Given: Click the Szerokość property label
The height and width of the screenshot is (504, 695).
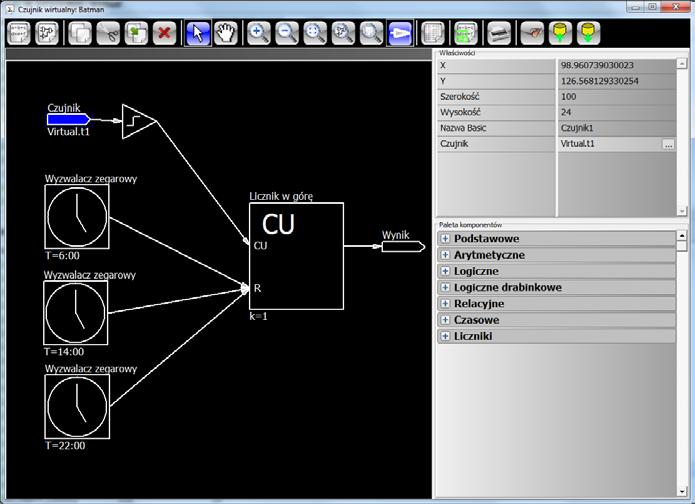Looking at the screenshot, I should [x=460, y=97].
